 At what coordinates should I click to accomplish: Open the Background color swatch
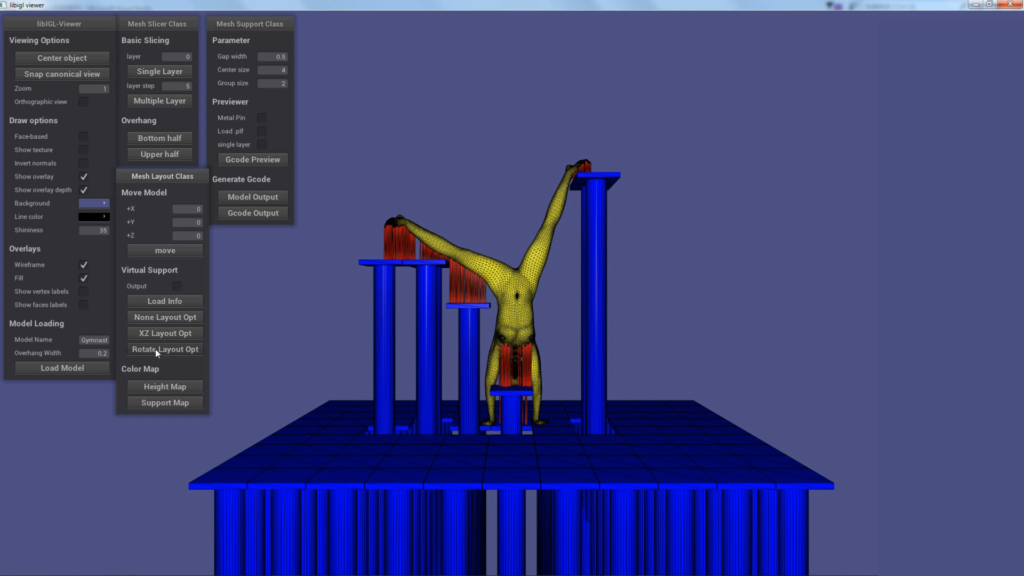click(94, 203)
